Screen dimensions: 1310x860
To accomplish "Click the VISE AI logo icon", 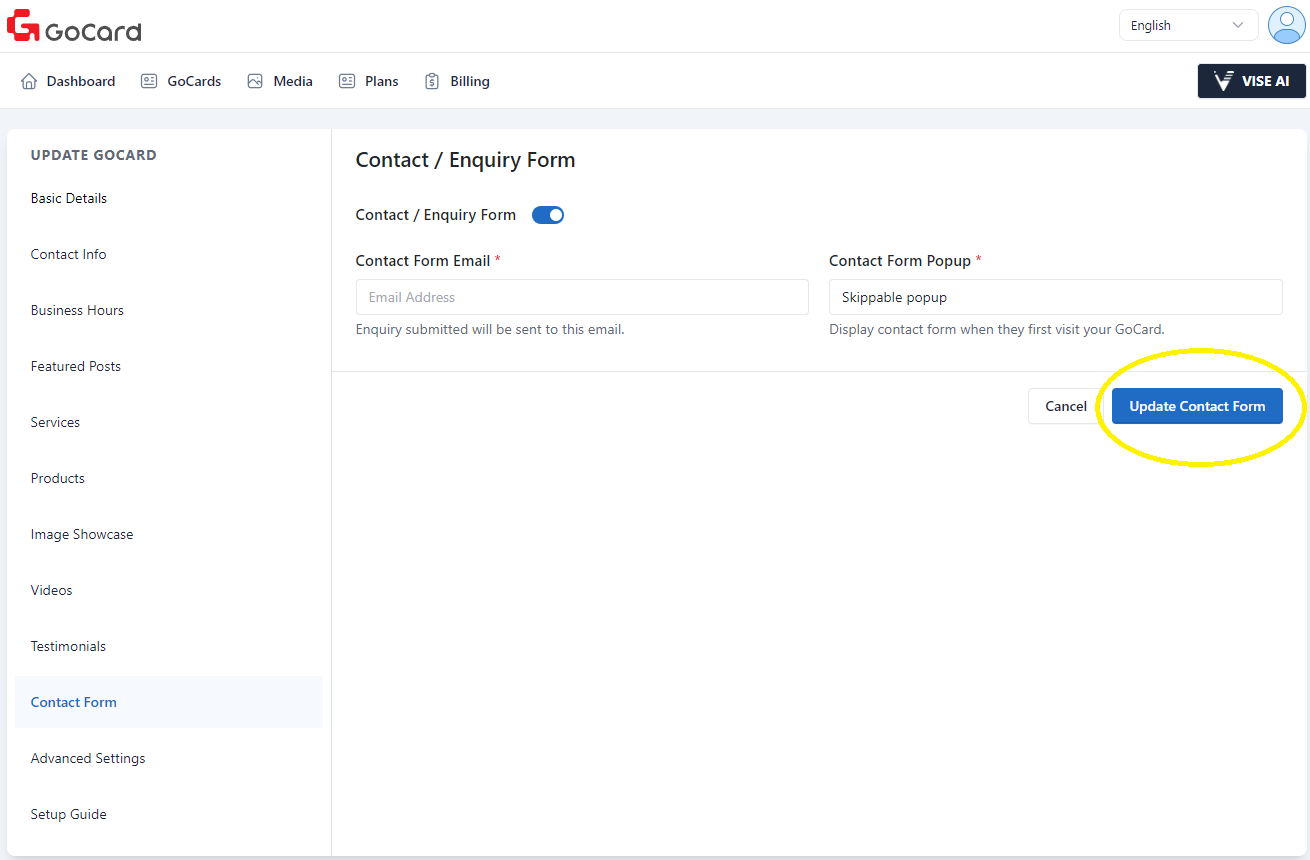I will 1222,81.
